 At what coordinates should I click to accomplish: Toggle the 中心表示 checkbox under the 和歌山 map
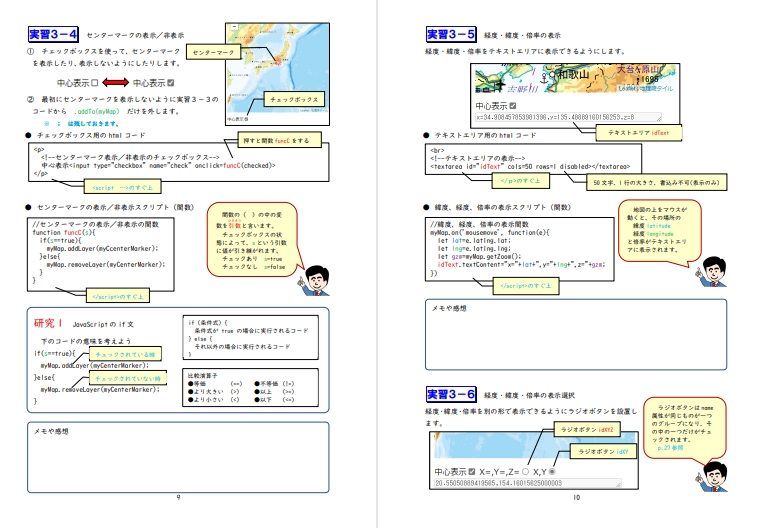click(x=513, y=105)
